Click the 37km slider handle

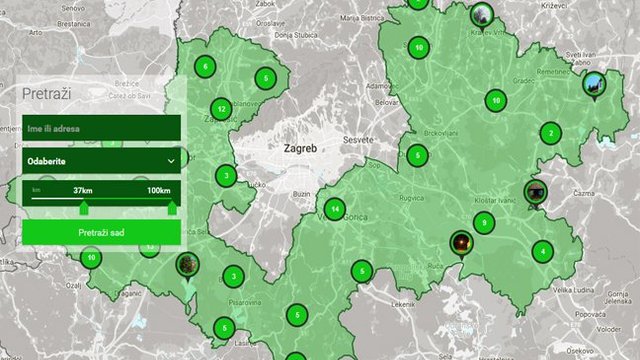pos(84,207)
